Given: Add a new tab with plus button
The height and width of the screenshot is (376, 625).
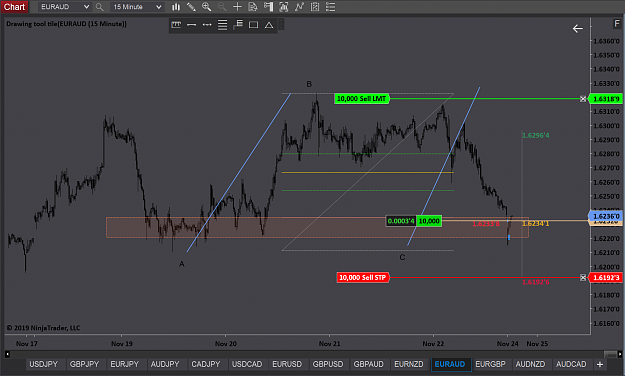Looking at the screenshot, I should [x=599, y=364].
